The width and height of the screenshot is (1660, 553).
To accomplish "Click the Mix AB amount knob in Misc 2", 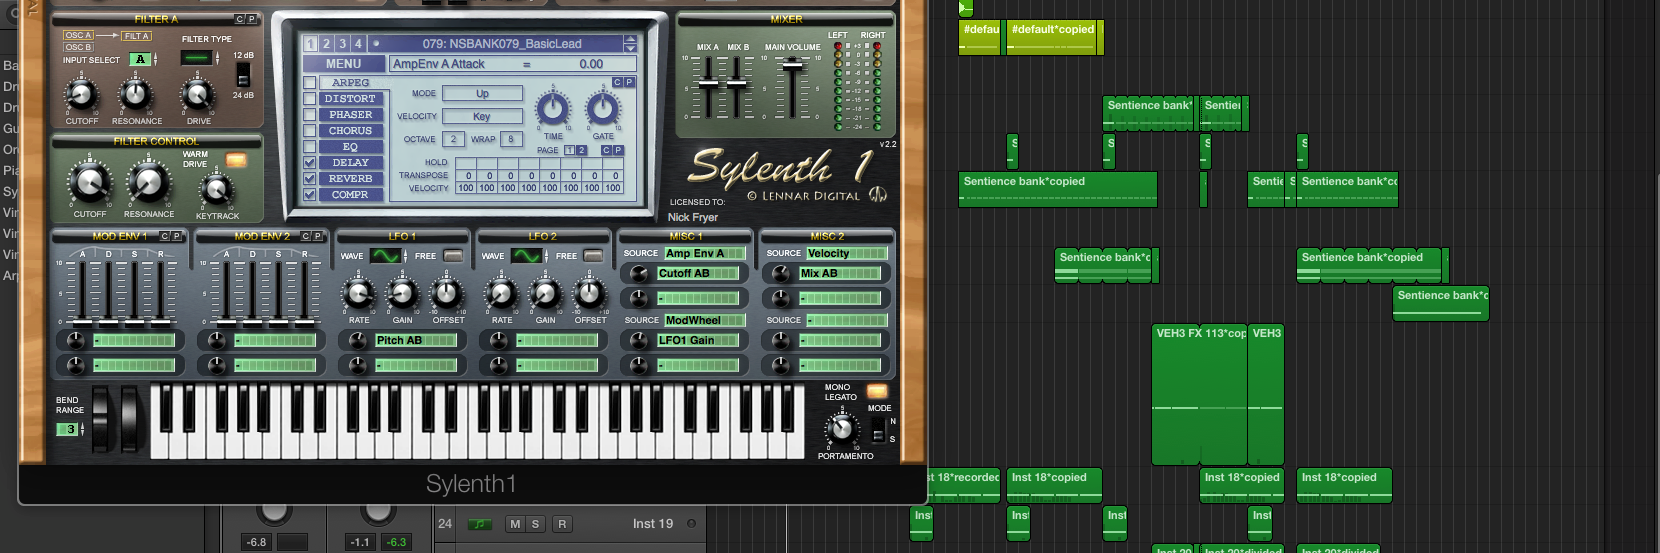I will pos(780,273).
